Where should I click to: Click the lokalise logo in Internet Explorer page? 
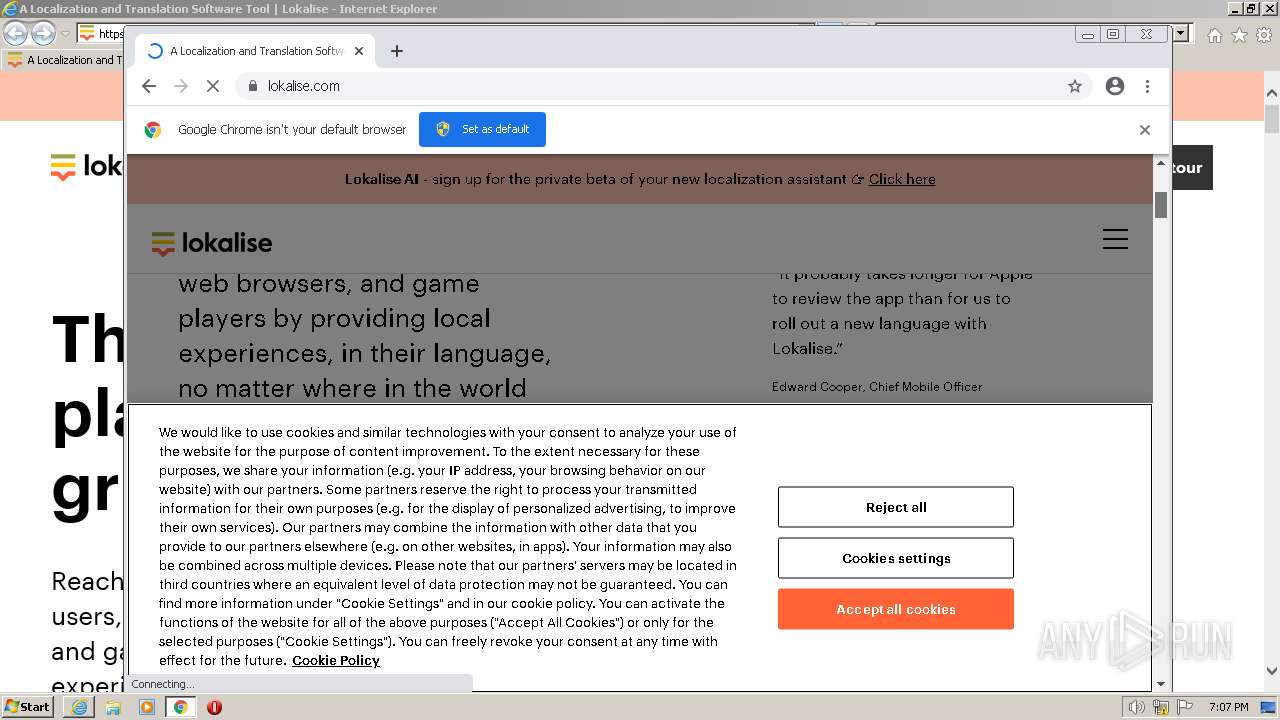pos(87,166)
